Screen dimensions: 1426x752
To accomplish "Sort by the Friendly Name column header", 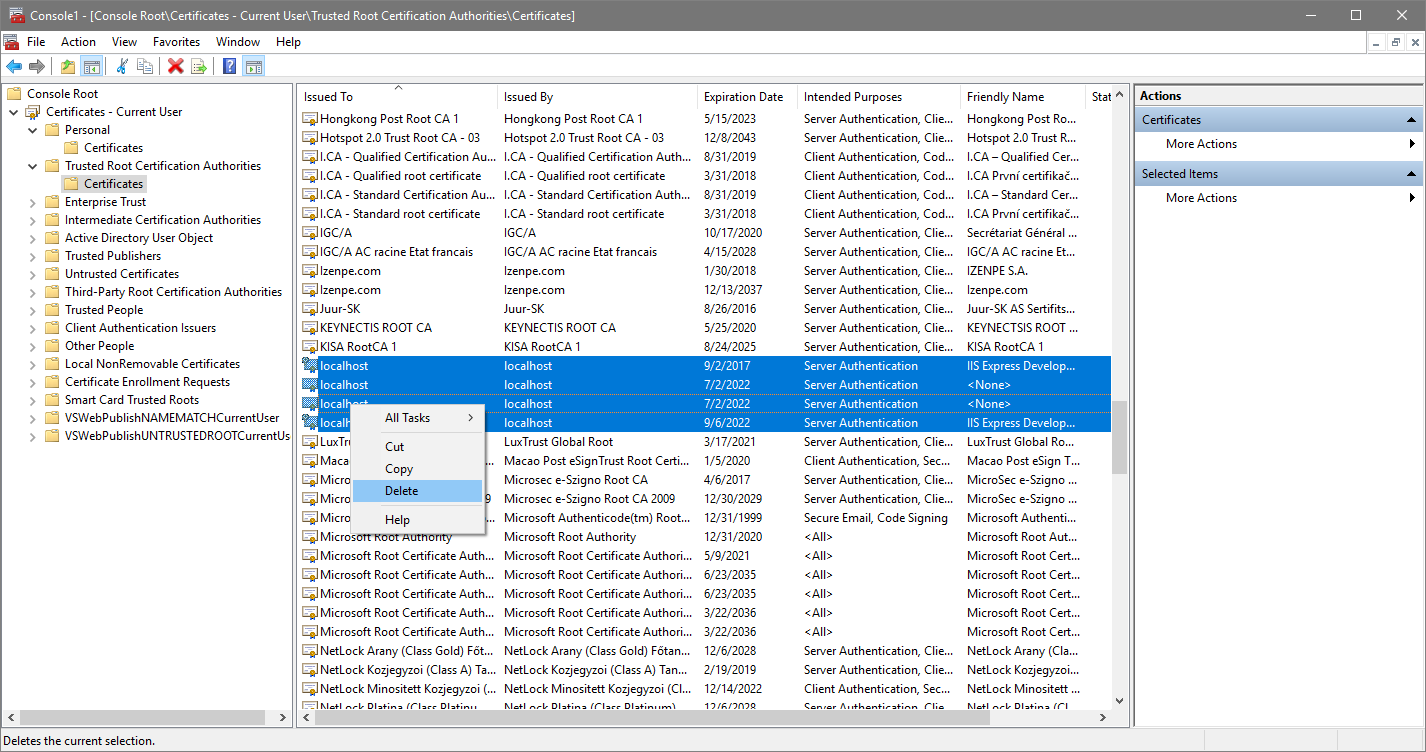I will [1024, 97].
